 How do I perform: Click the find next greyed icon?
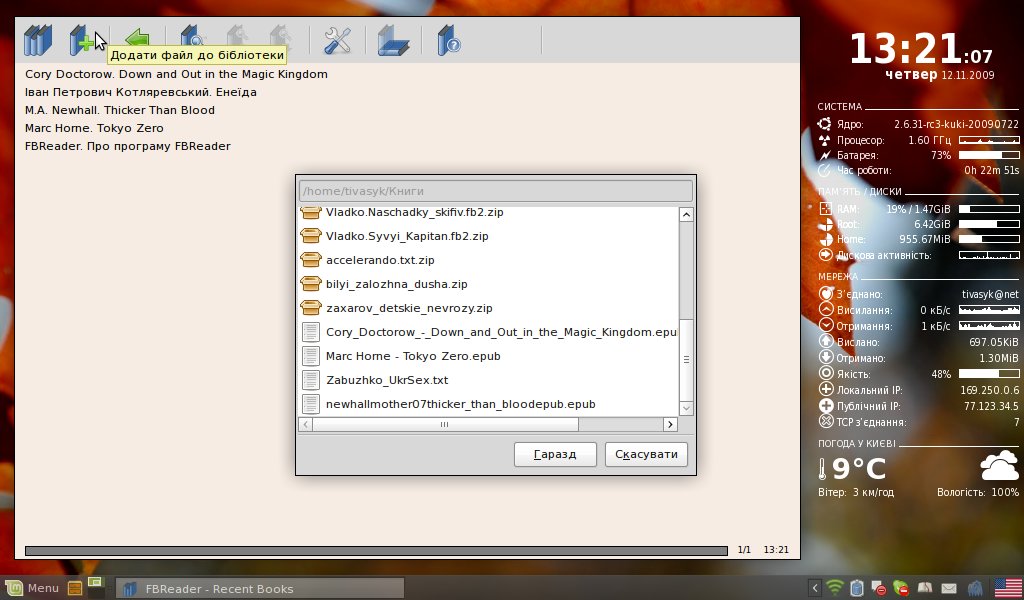tap(281, 37)
